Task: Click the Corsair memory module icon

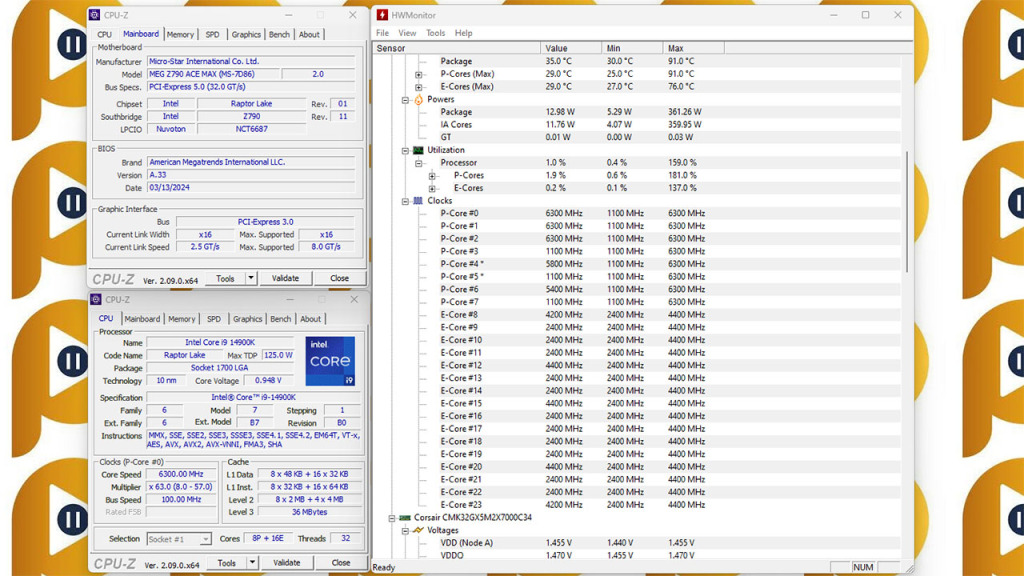Action: 405,518
